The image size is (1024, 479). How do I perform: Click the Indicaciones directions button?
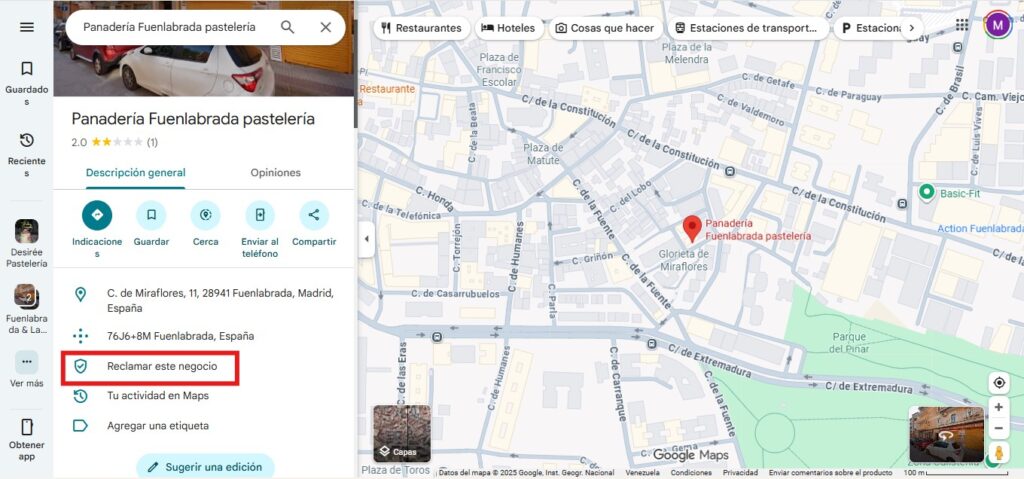coord(97,215)
